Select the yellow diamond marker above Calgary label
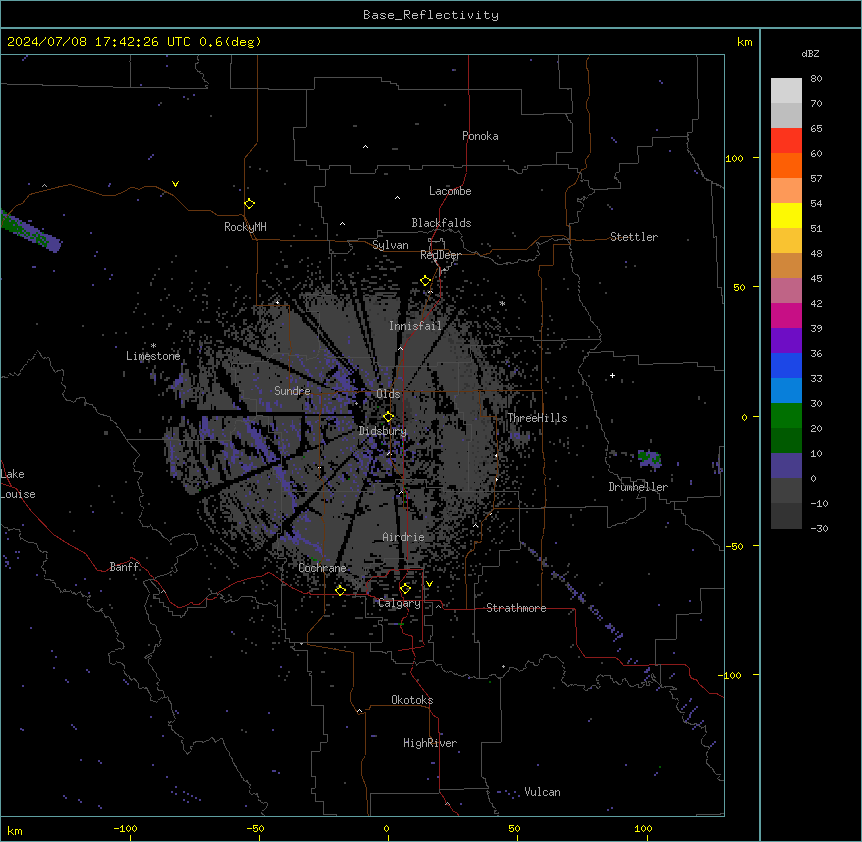This screenshot has height=842, width=862. point(405,589)
